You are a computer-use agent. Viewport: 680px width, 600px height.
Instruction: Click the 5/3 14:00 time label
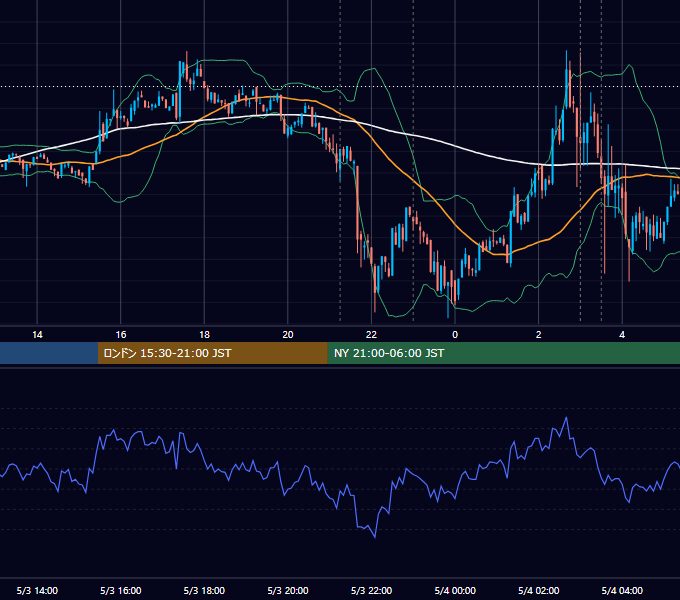[x=37, y=590]
